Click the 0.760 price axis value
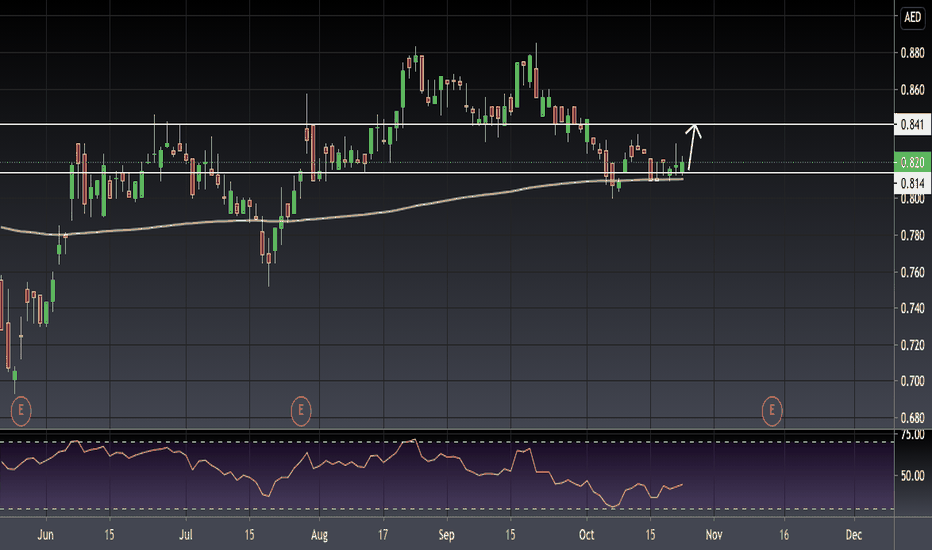Viewport: 932px width, 550px height. click(x=912, y=272)
